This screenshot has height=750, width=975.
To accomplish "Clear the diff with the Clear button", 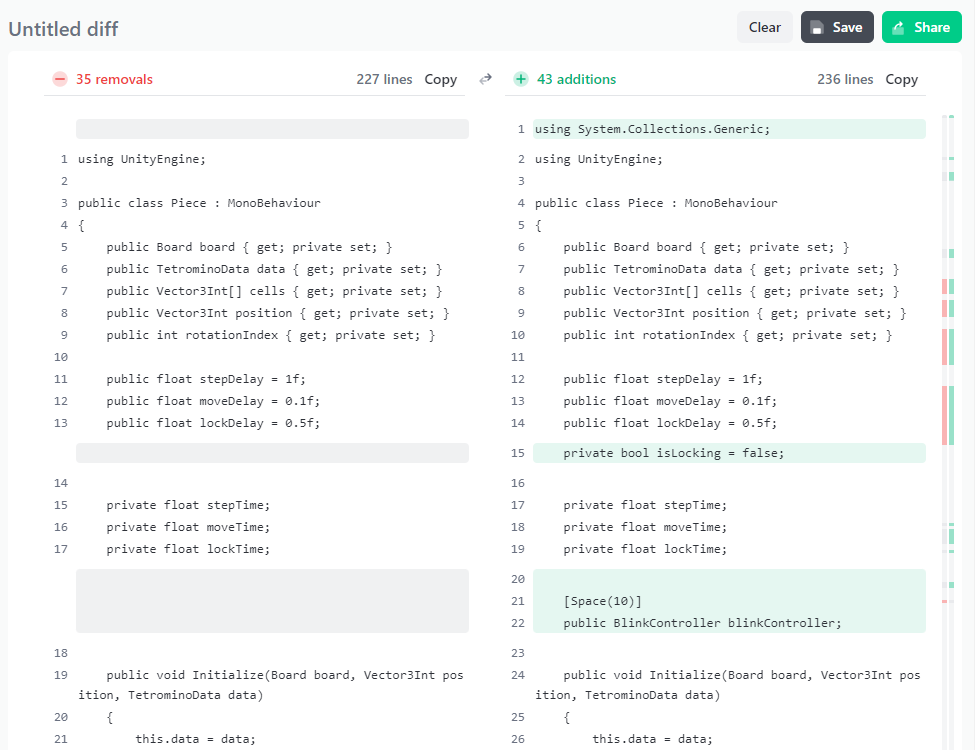I will click(x=764, y=28).
